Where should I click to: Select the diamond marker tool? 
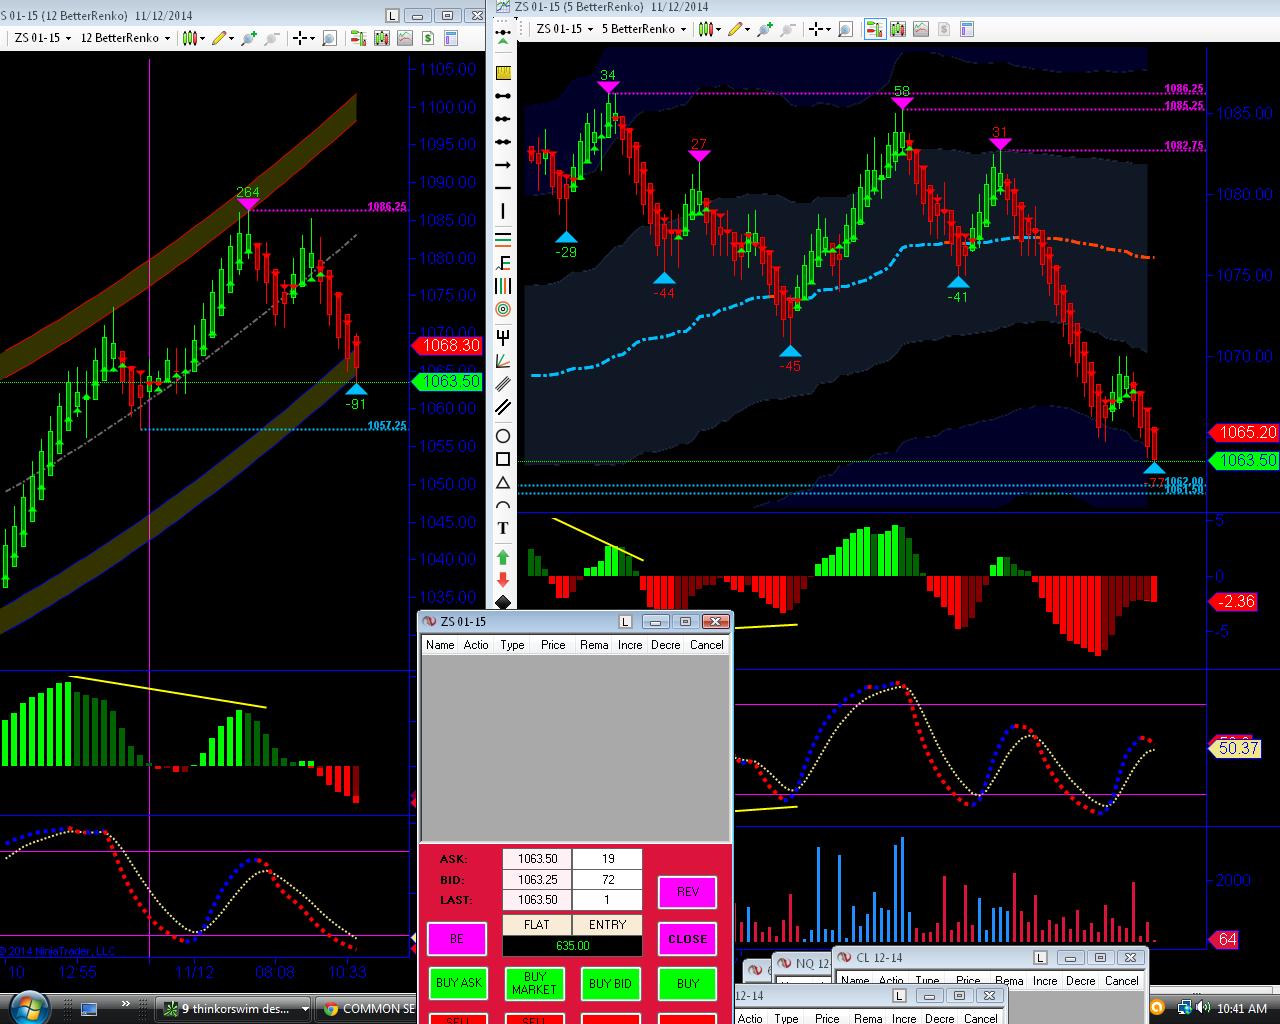coord(503,602)
